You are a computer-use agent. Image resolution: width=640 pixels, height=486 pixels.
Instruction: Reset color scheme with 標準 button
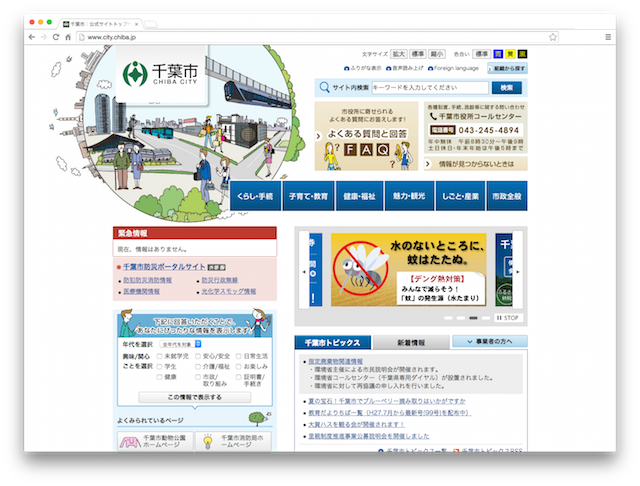pos(482,54)
